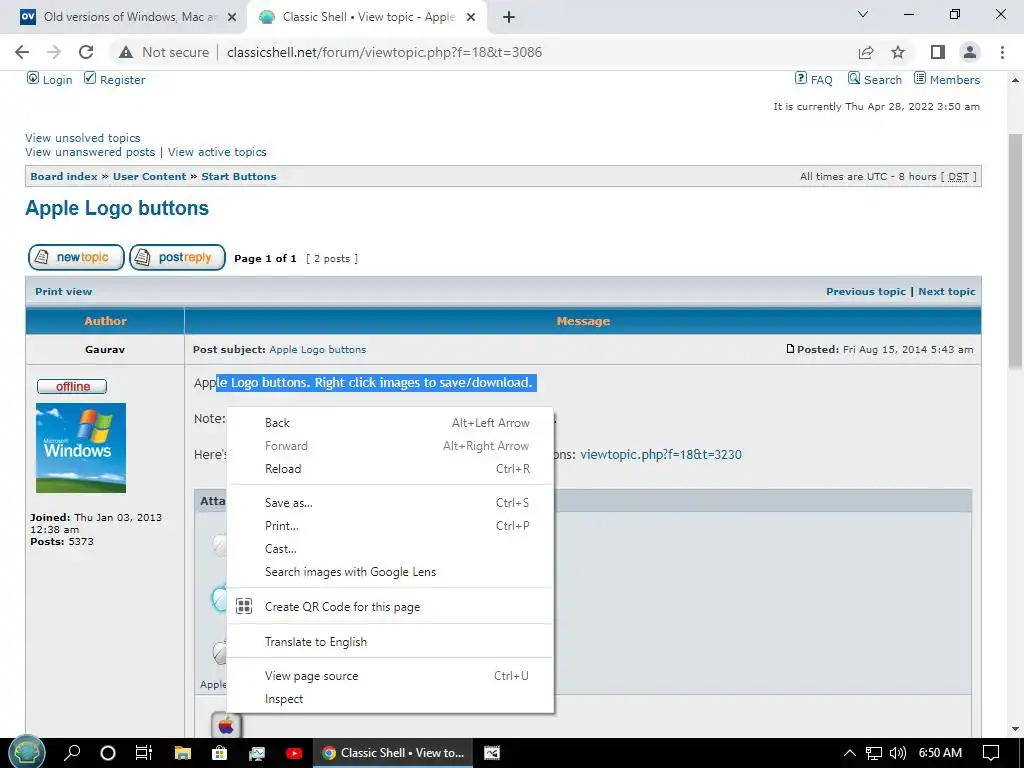Choose Cast... in the context menu
Viewport: 1024px width, 768px height.
point(391,549)
